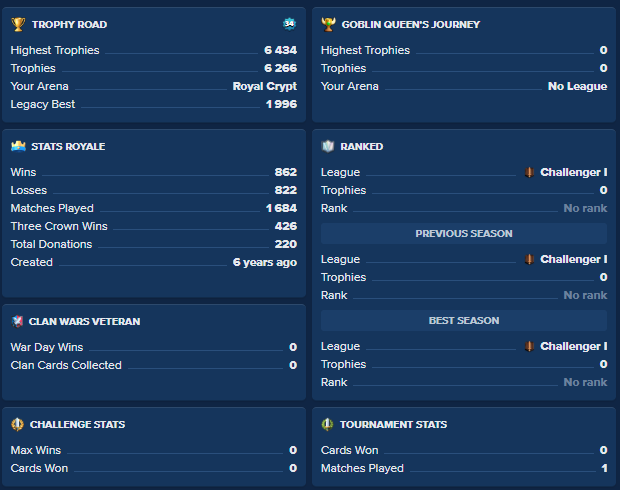Click the current season No rank value
This screenshot has width=620, height=490.
point(585,208)
